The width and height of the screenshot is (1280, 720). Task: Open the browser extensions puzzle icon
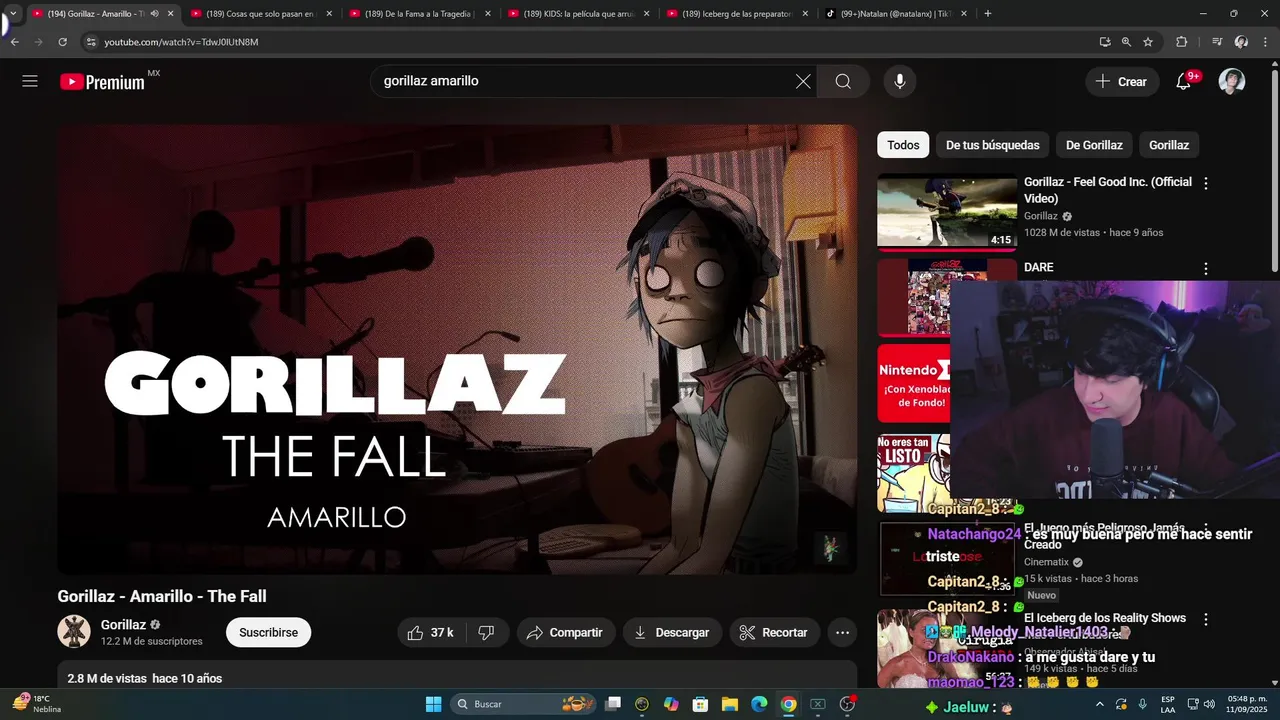tap(1181, 42)
